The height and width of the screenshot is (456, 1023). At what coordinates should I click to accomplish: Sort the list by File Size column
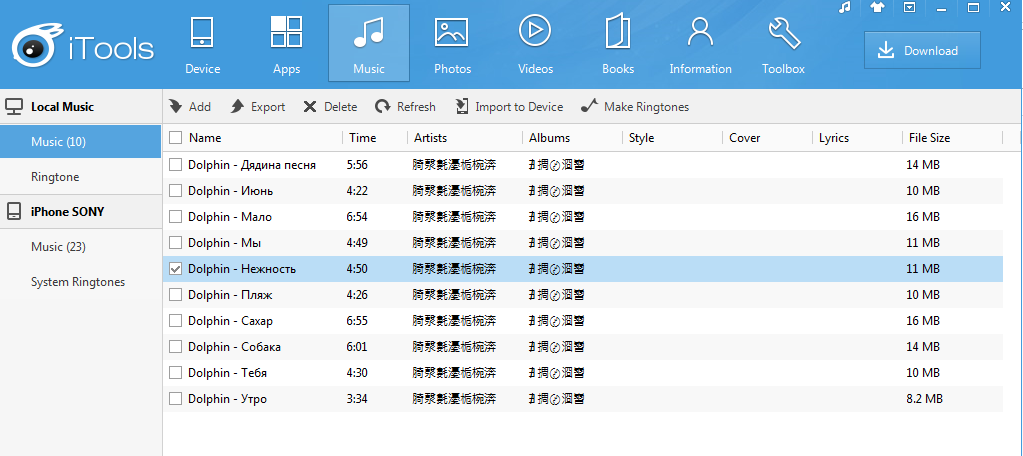[x=929, y=138]
